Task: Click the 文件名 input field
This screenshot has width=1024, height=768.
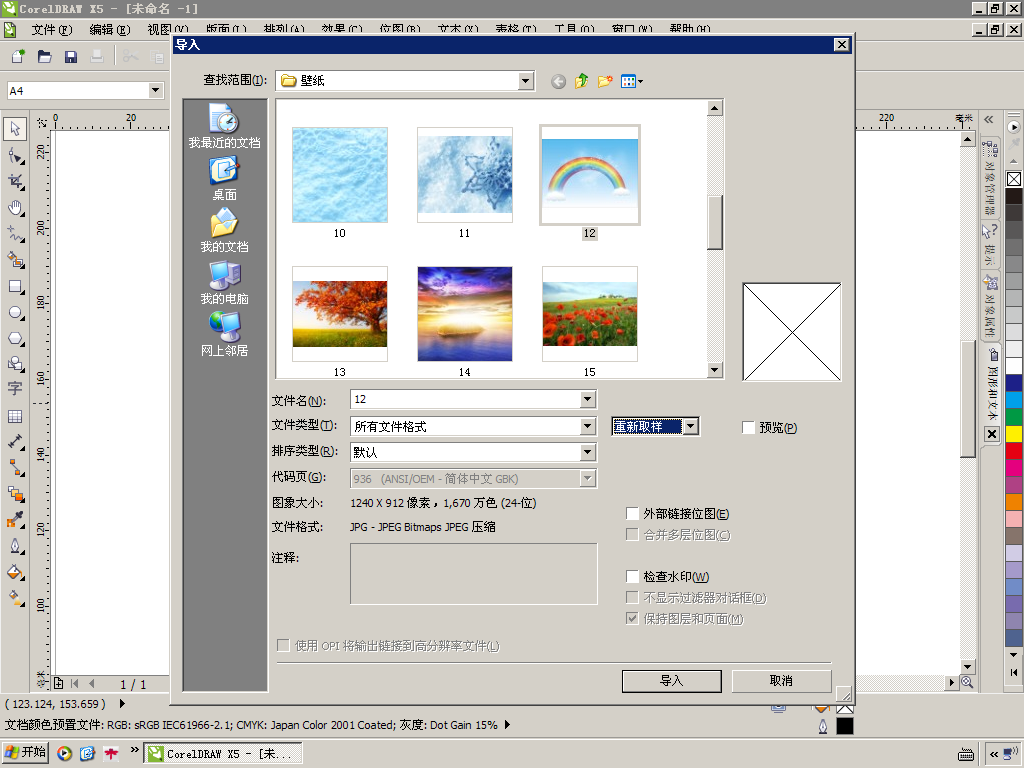Action: coord(466,399)
